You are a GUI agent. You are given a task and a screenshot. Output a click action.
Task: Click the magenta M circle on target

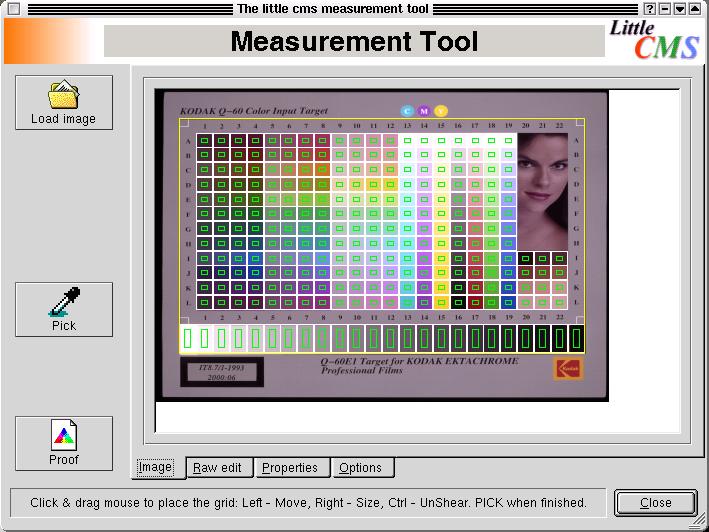pyautogui.click(x=424, y=111)
